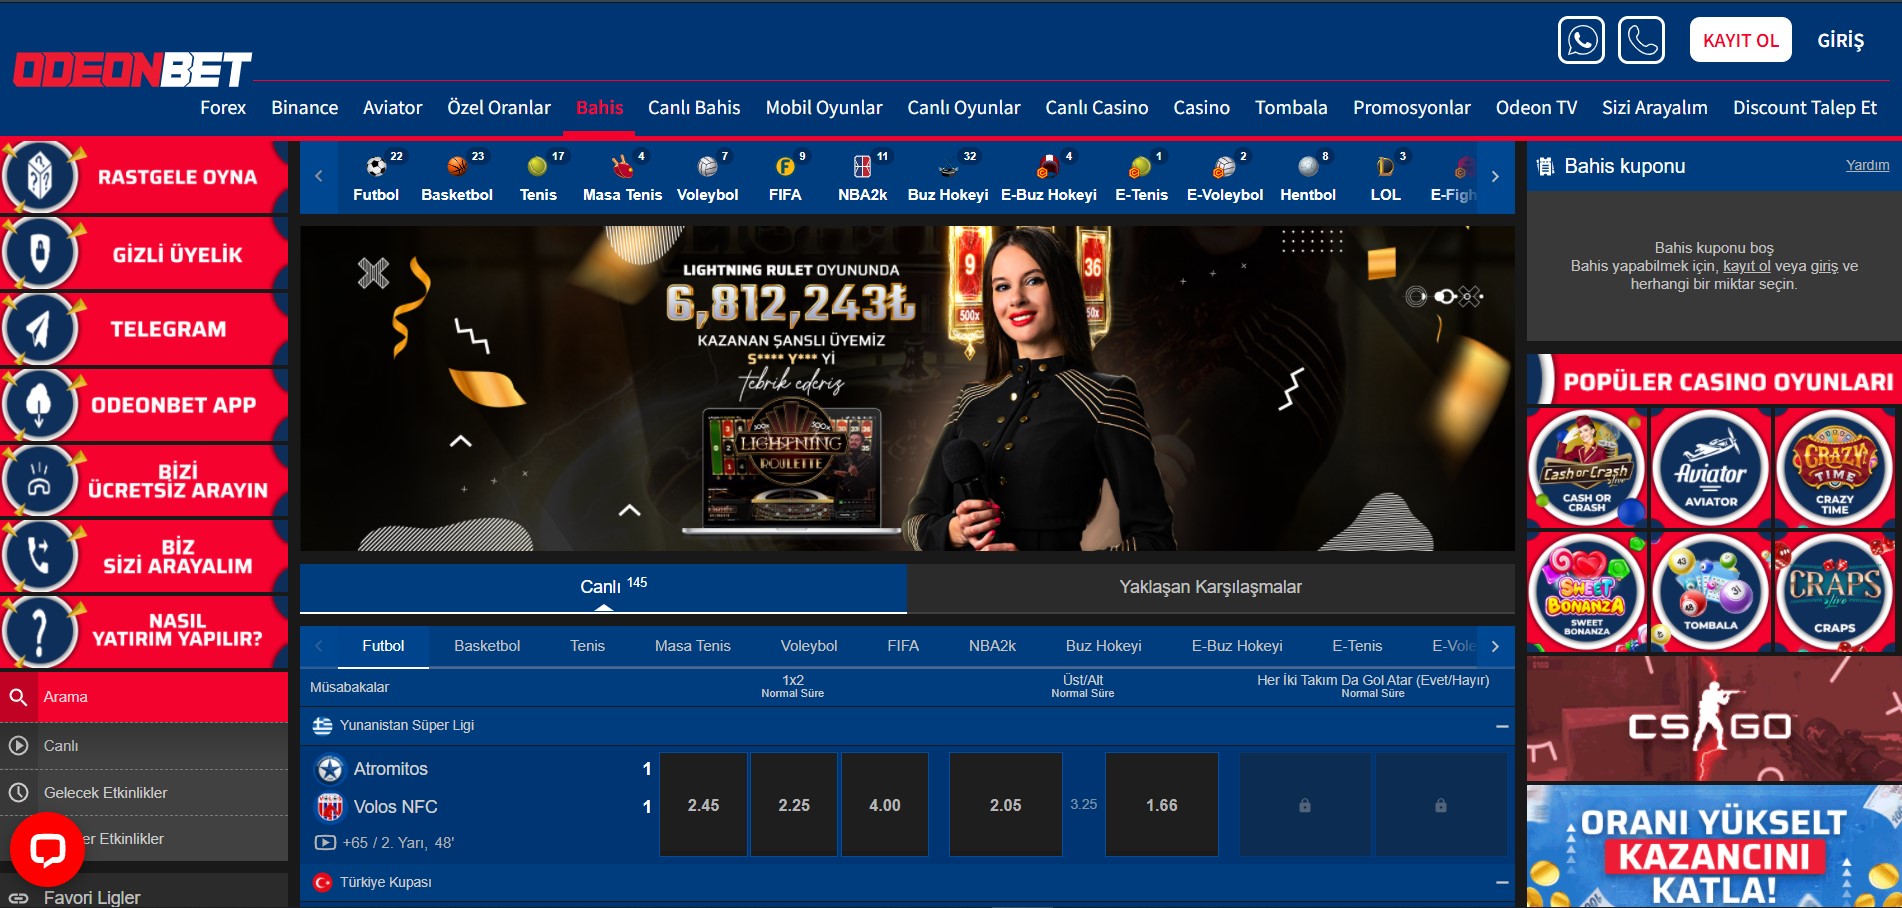Open Cash or Crash casino game
1902x908 pixels.
click(x=1587, y=467)
